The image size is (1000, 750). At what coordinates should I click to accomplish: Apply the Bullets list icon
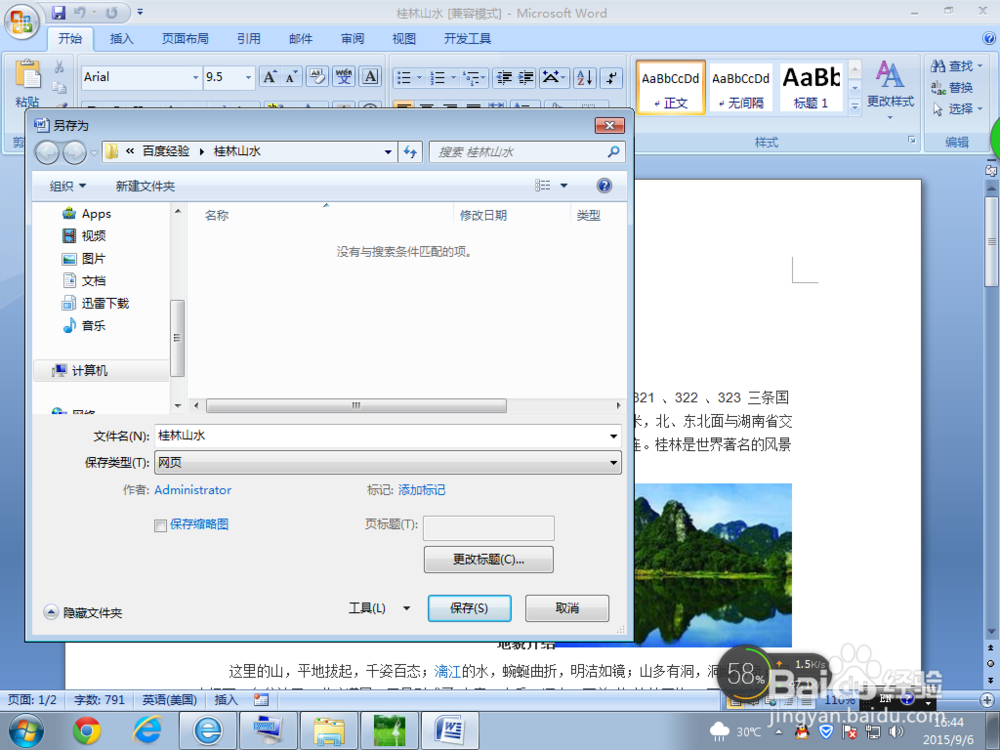404,77
